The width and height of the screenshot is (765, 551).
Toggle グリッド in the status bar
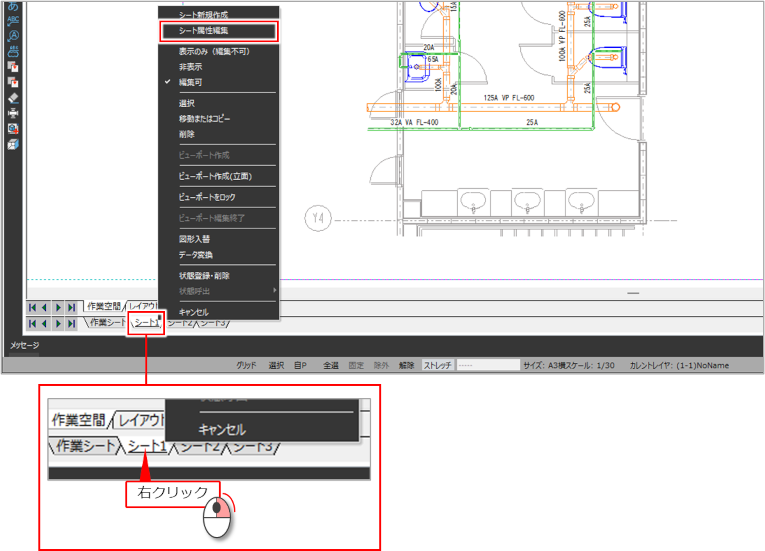(x=246, y=365)
